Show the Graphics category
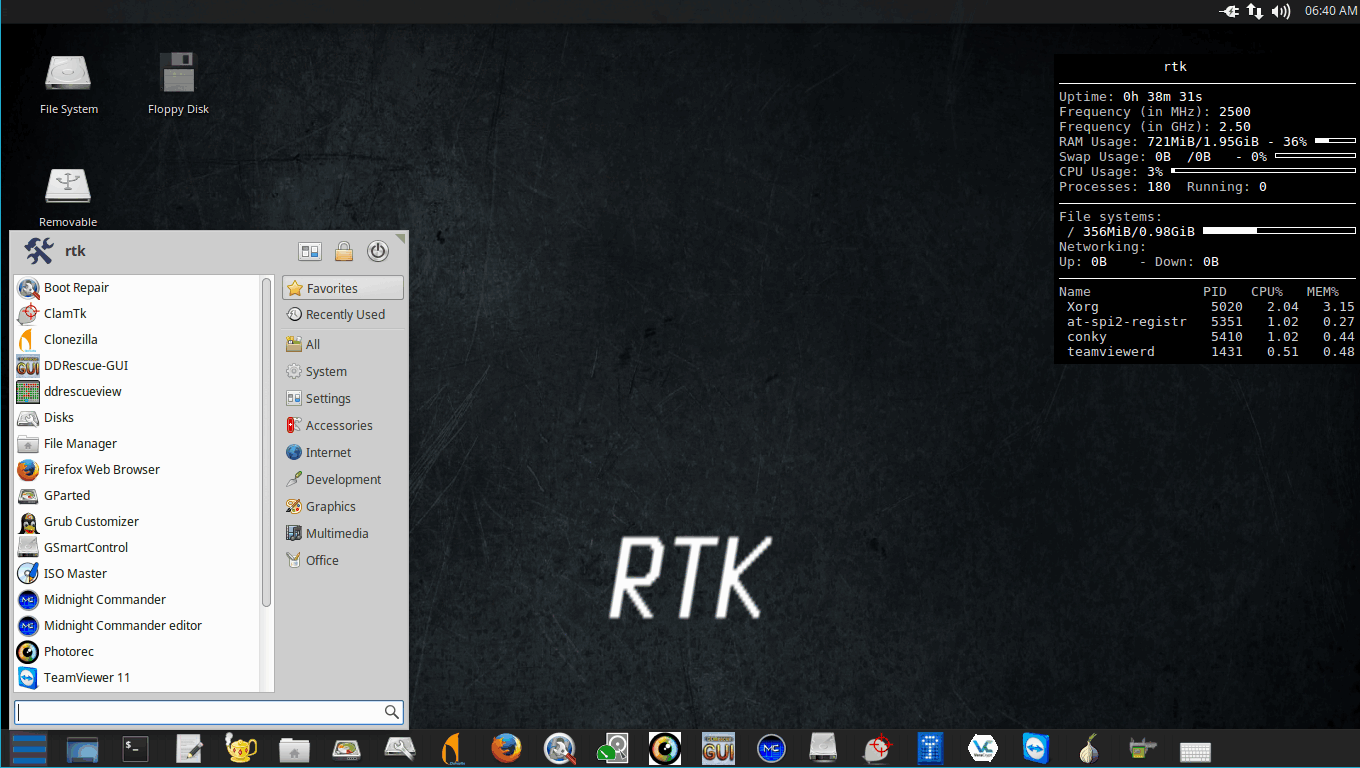Viewport: 1360px width, 768px height. pyautogui.click(x=343, y=506)
